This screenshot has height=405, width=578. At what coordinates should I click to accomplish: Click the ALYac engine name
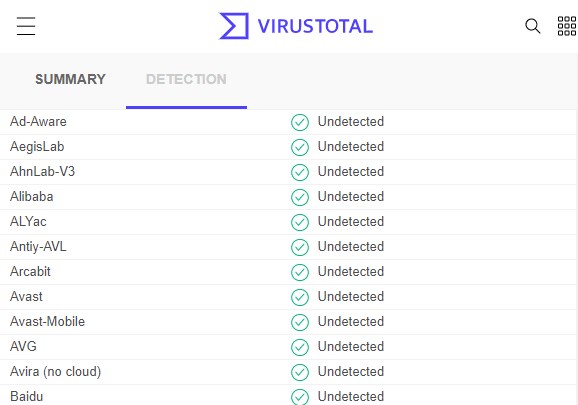(x=28, y=221)
